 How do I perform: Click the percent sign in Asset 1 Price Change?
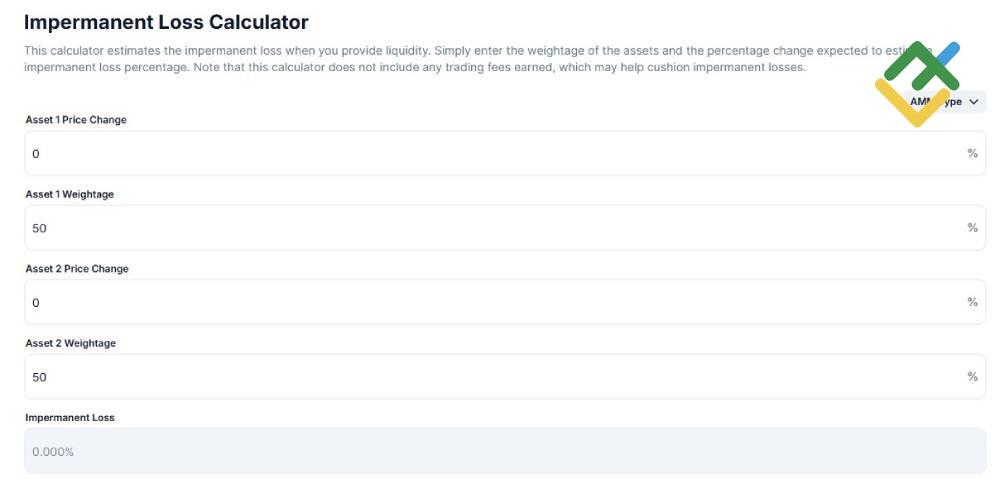[972, 154]
